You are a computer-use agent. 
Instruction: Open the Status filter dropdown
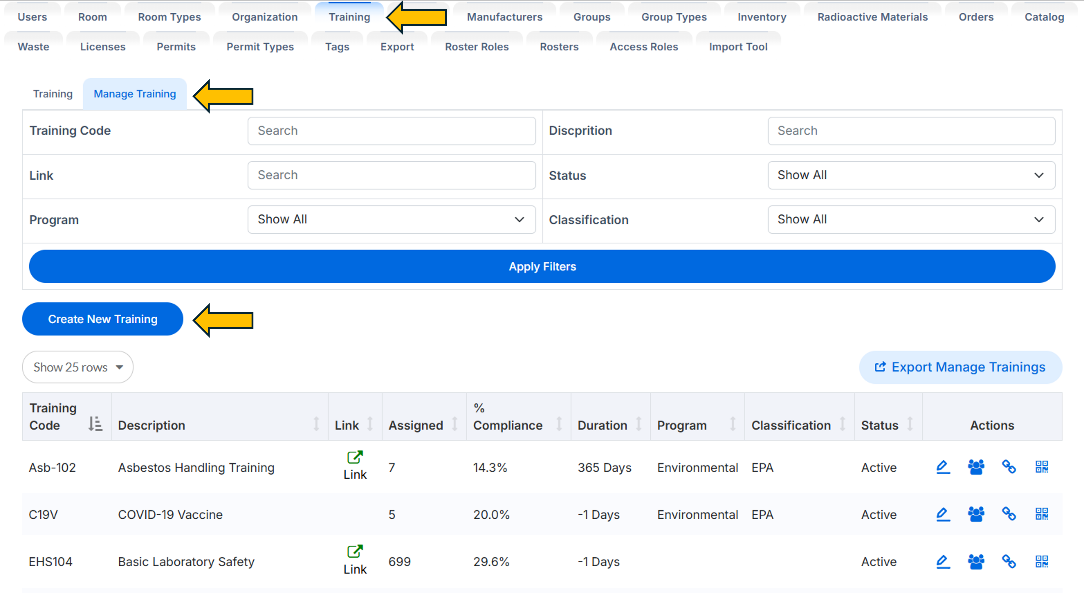(x=911, y=176)
